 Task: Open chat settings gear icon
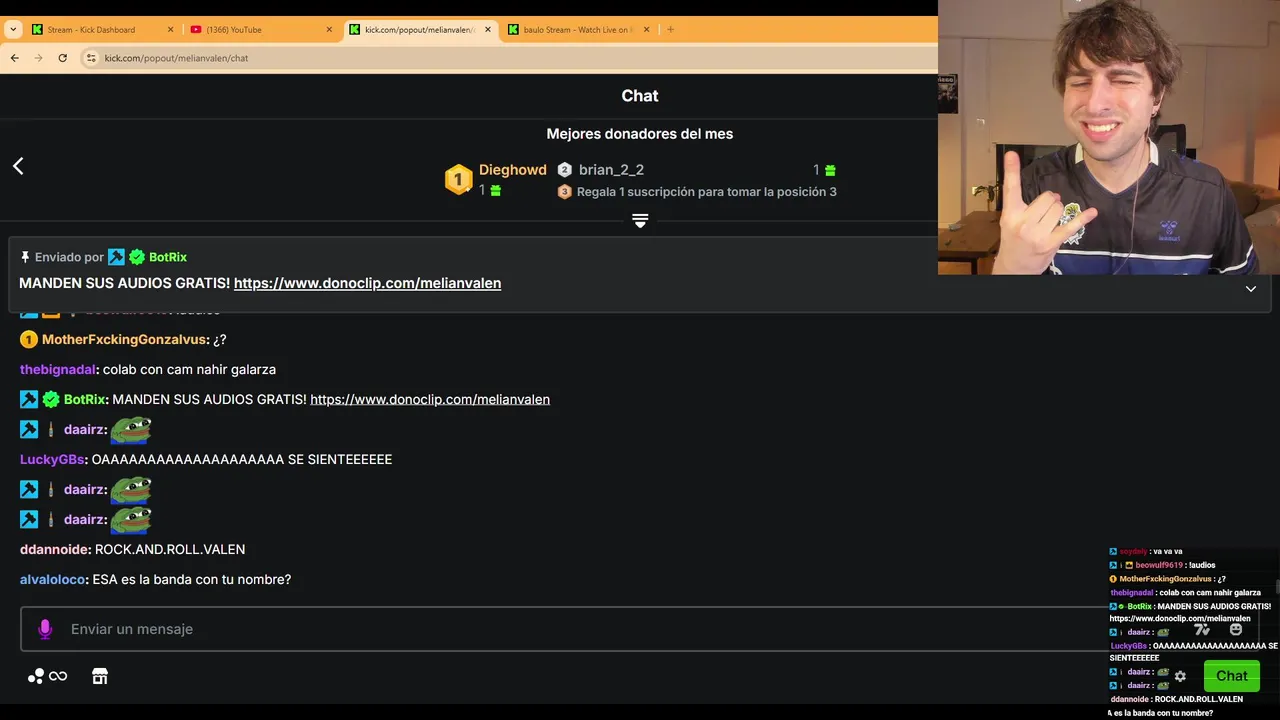coord(1180,677)
